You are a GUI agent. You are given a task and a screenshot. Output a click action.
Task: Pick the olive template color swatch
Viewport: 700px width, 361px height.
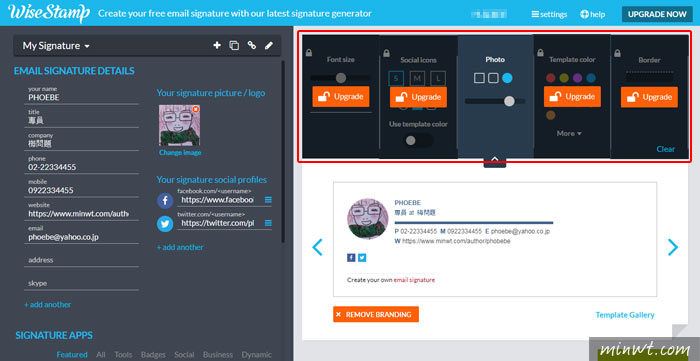pos(564,78)
